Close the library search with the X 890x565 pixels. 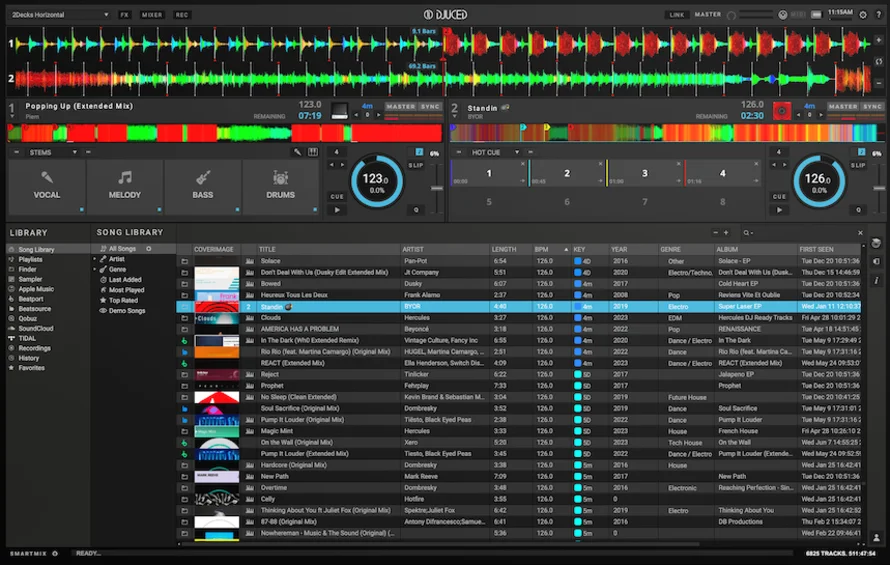[860, 233]
